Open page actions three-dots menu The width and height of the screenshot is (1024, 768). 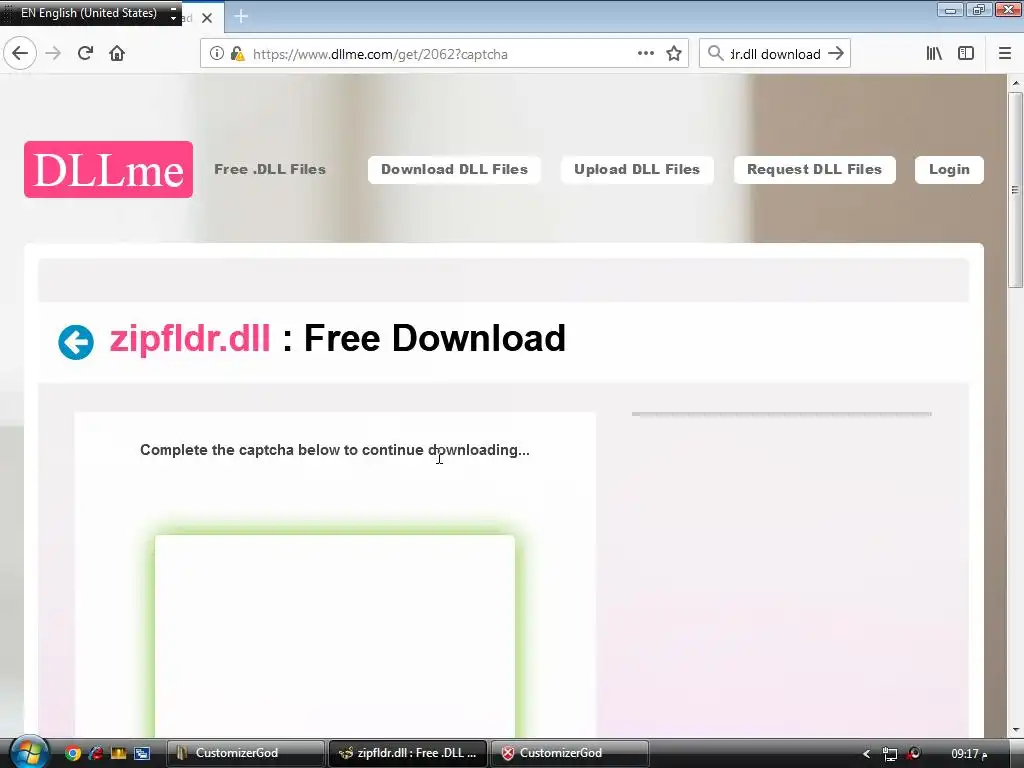(645, 54)
